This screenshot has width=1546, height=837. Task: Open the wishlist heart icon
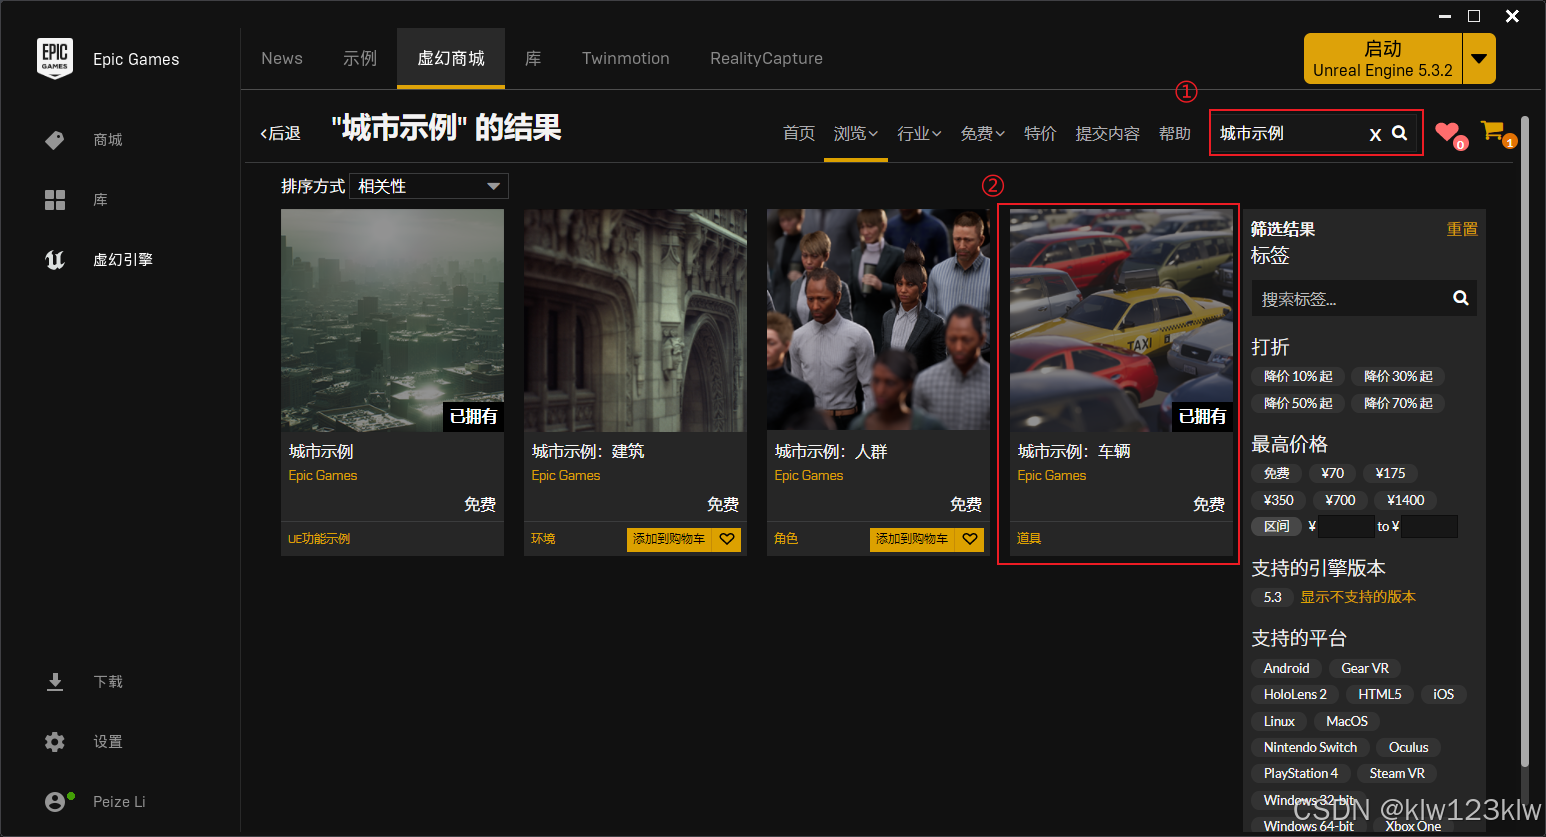tap(1447, 132)
